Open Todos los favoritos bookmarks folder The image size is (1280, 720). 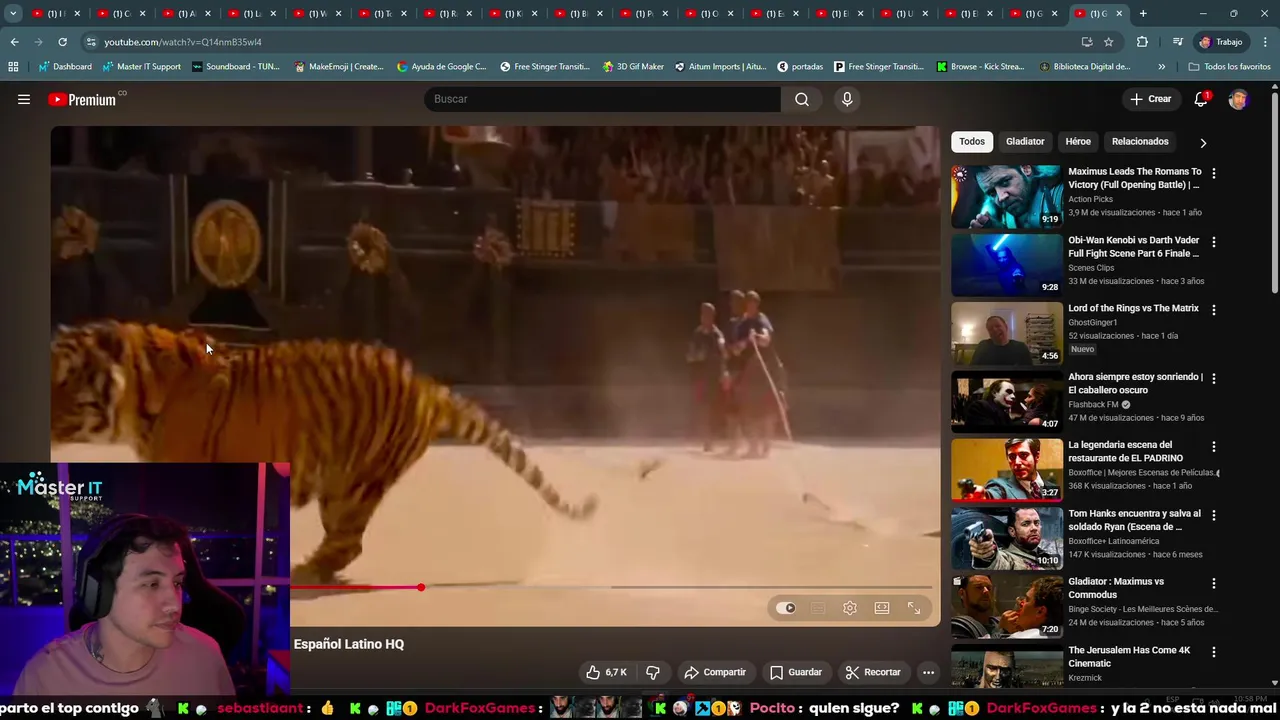1229,67
